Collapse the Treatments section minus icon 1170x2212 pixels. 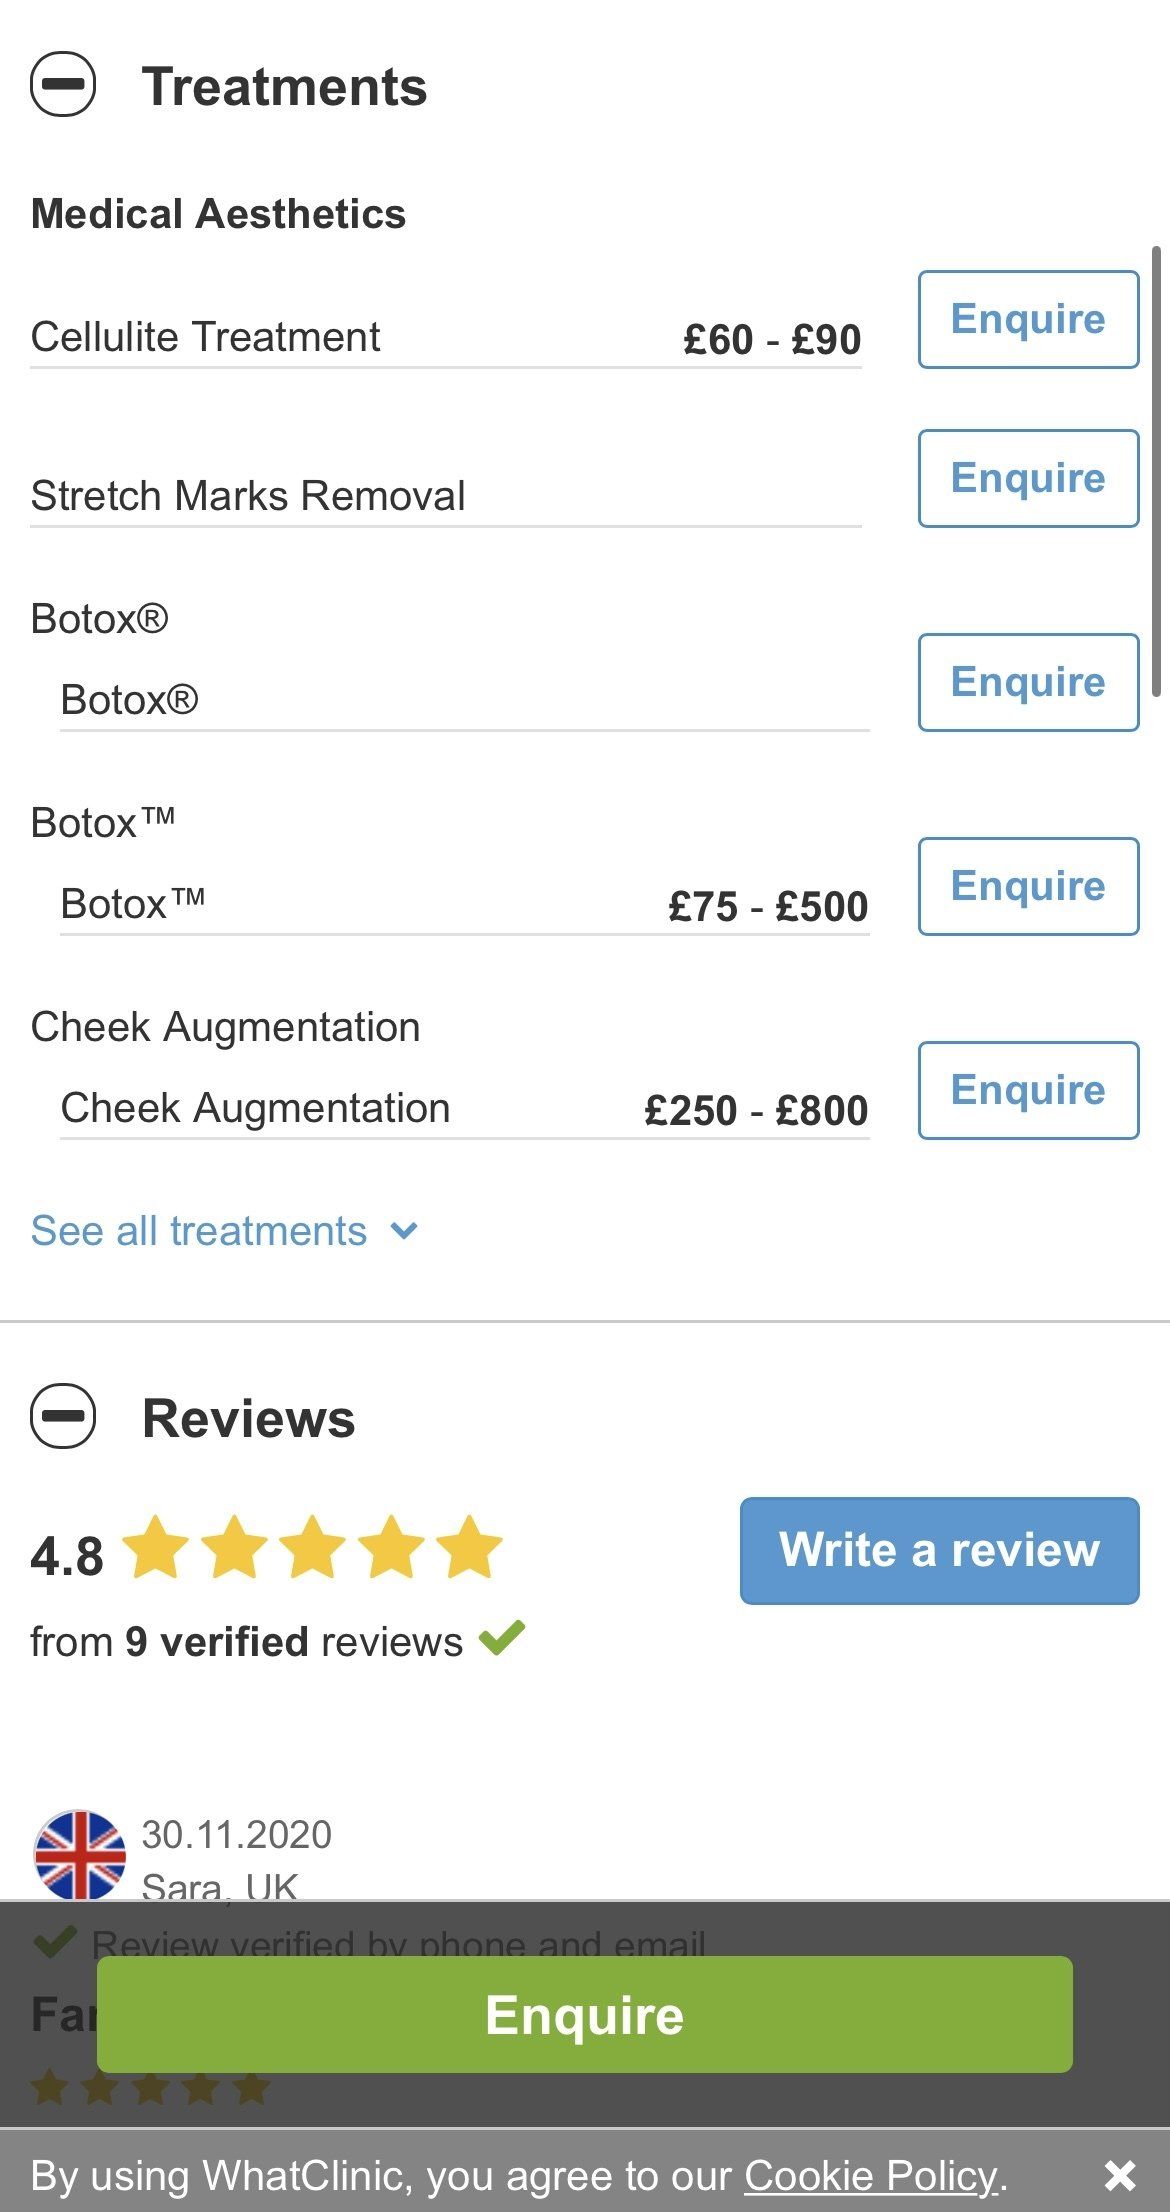point(63,85)
